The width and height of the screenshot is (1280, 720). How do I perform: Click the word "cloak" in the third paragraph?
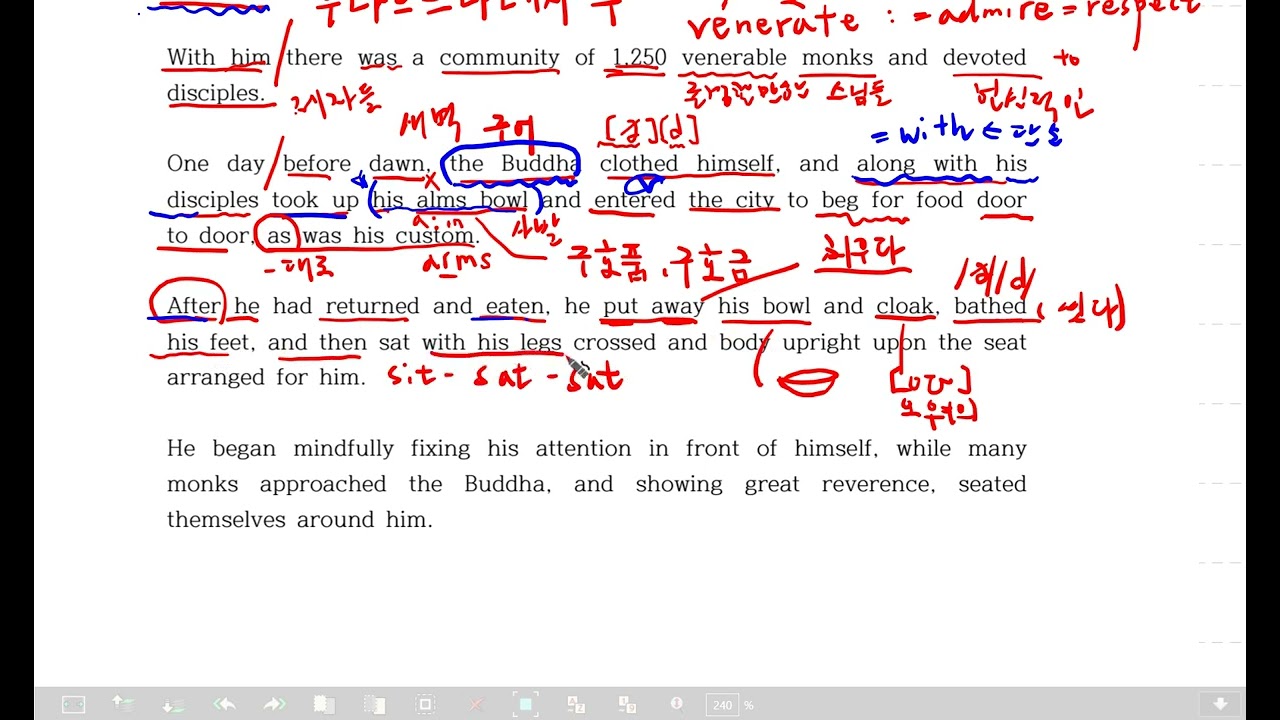905,306
